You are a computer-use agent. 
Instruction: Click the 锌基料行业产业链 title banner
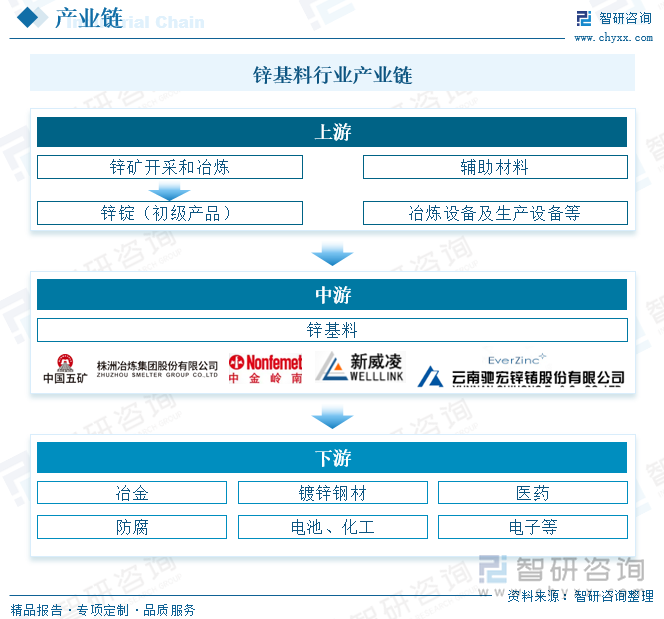(x=332, y=72)
